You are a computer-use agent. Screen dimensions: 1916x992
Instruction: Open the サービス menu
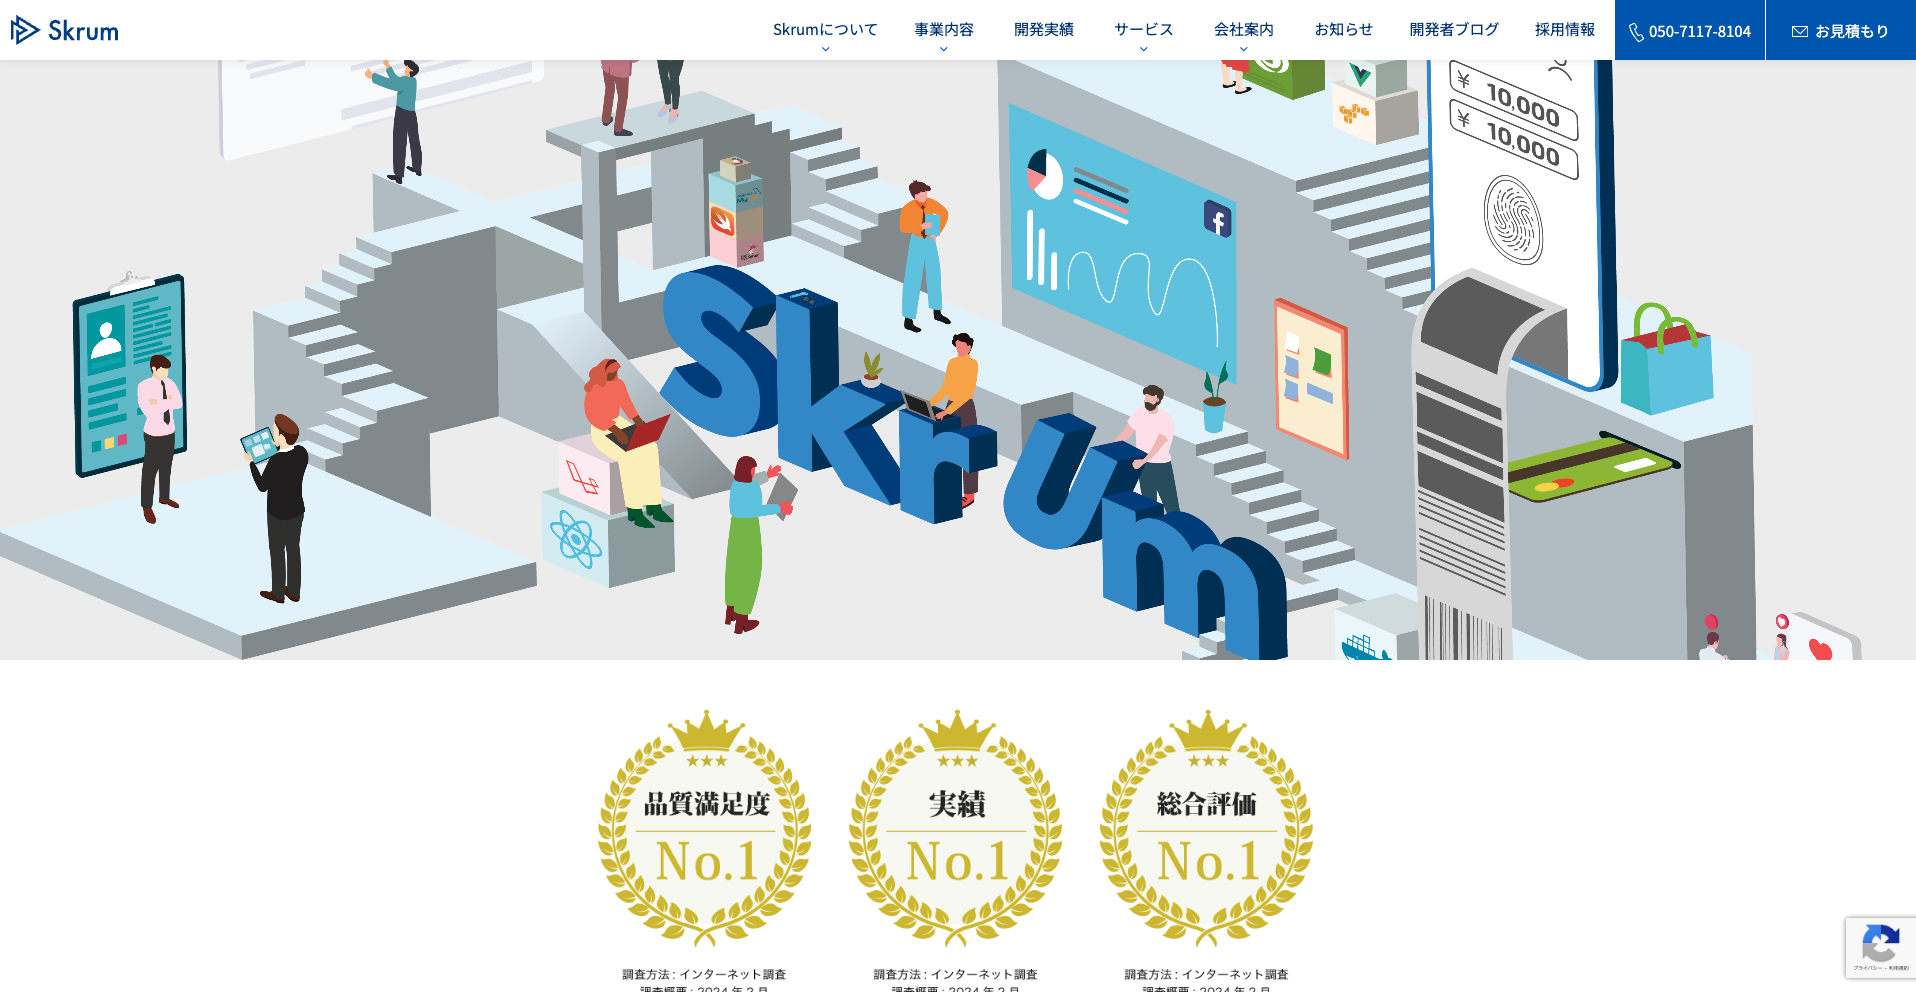1143,30
